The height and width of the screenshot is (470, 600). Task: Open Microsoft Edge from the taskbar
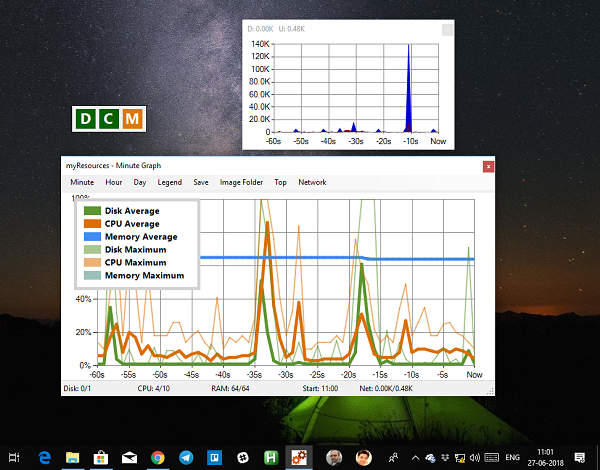pyautogui.click(x=45, y=456)
